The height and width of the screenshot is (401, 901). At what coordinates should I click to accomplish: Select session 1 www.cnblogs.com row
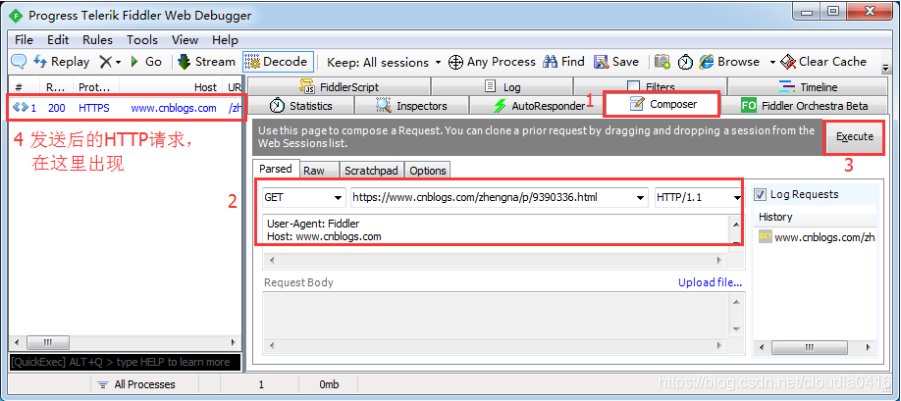(126, 107)
